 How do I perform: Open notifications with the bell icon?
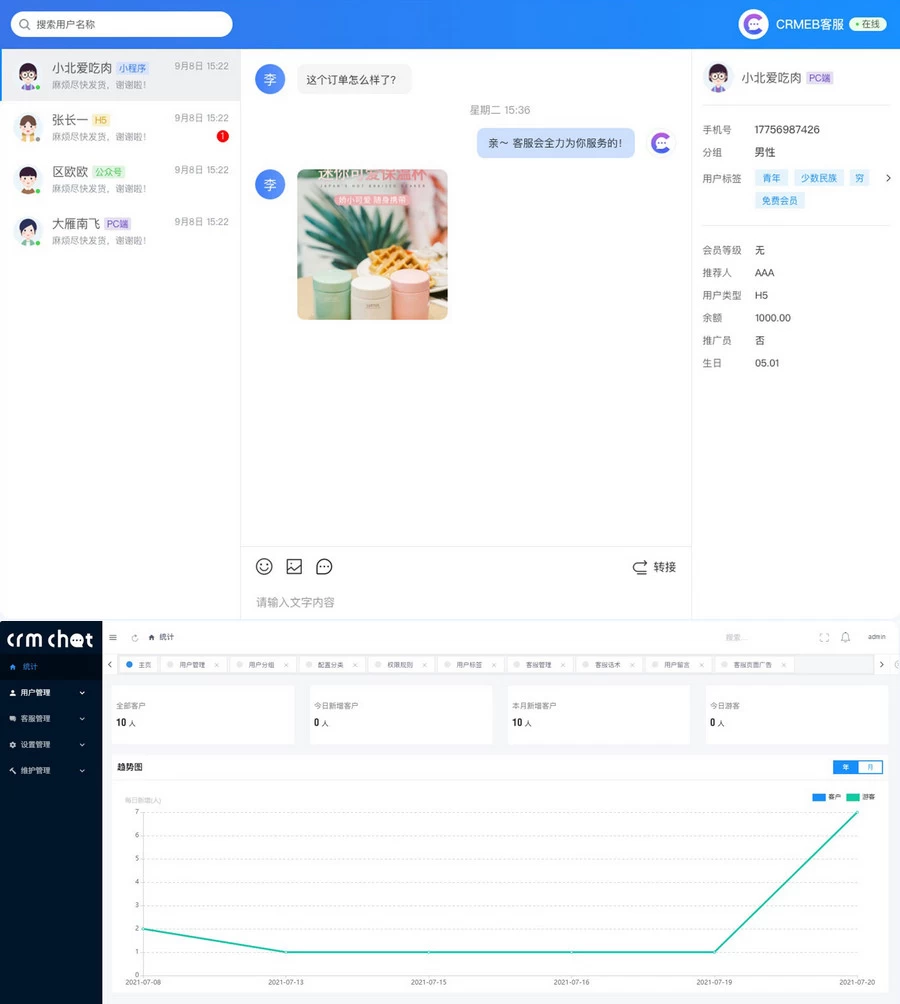(x=845, y=637)
